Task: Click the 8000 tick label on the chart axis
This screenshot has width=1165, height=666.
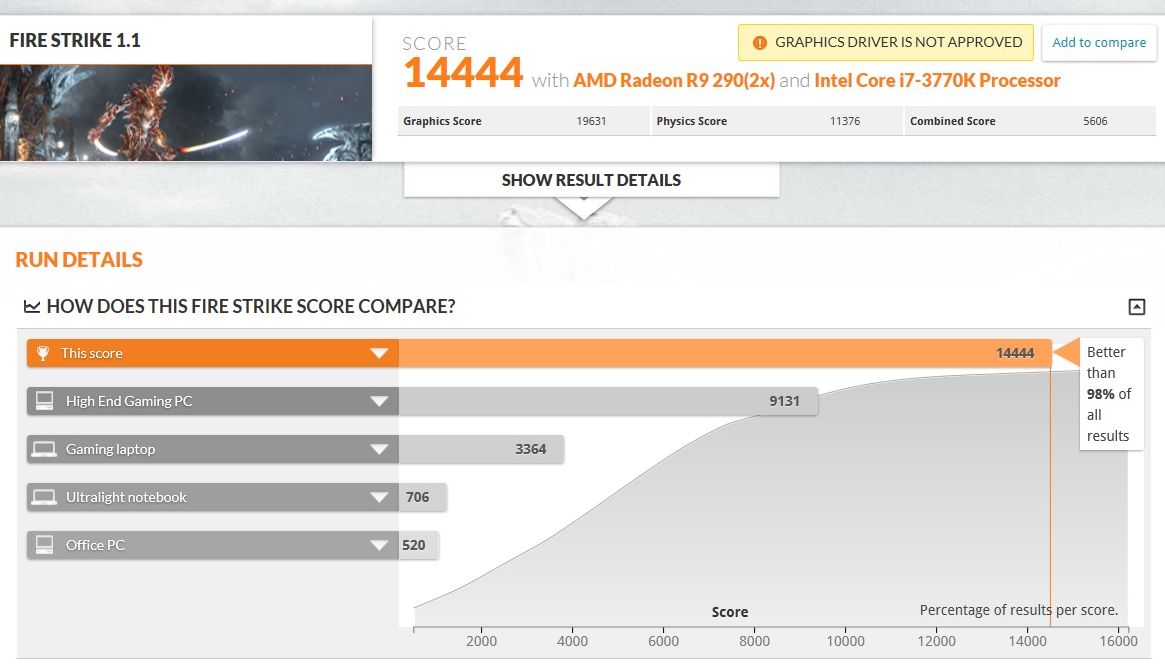Action: coord(754,641)
